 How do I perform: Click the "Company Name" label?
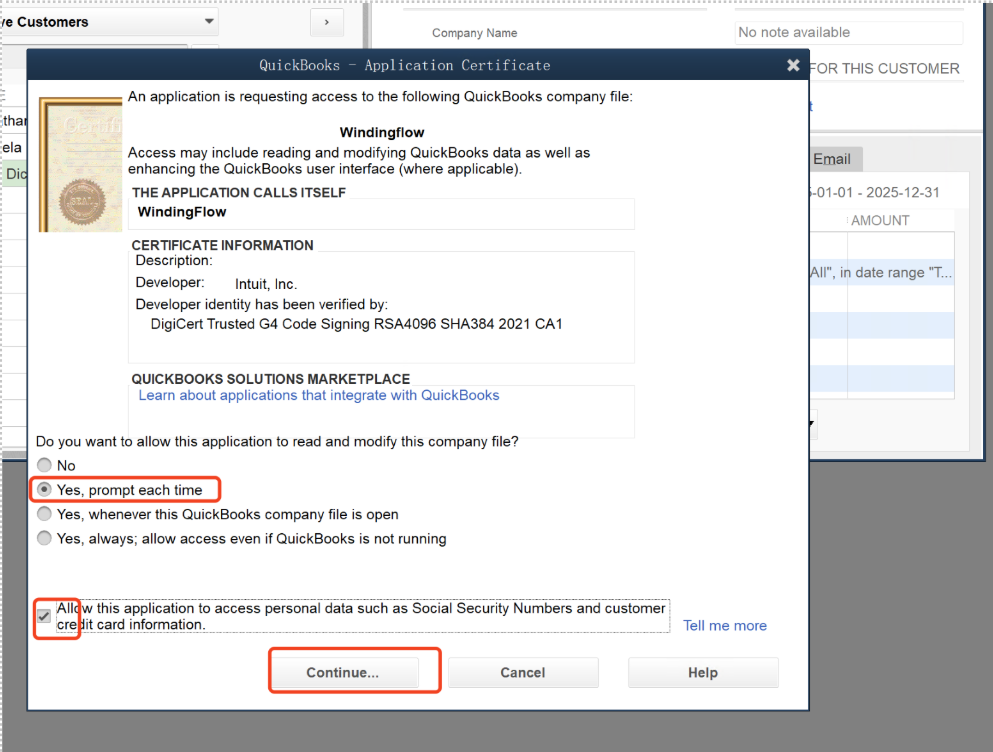click(x=474, y=33)
